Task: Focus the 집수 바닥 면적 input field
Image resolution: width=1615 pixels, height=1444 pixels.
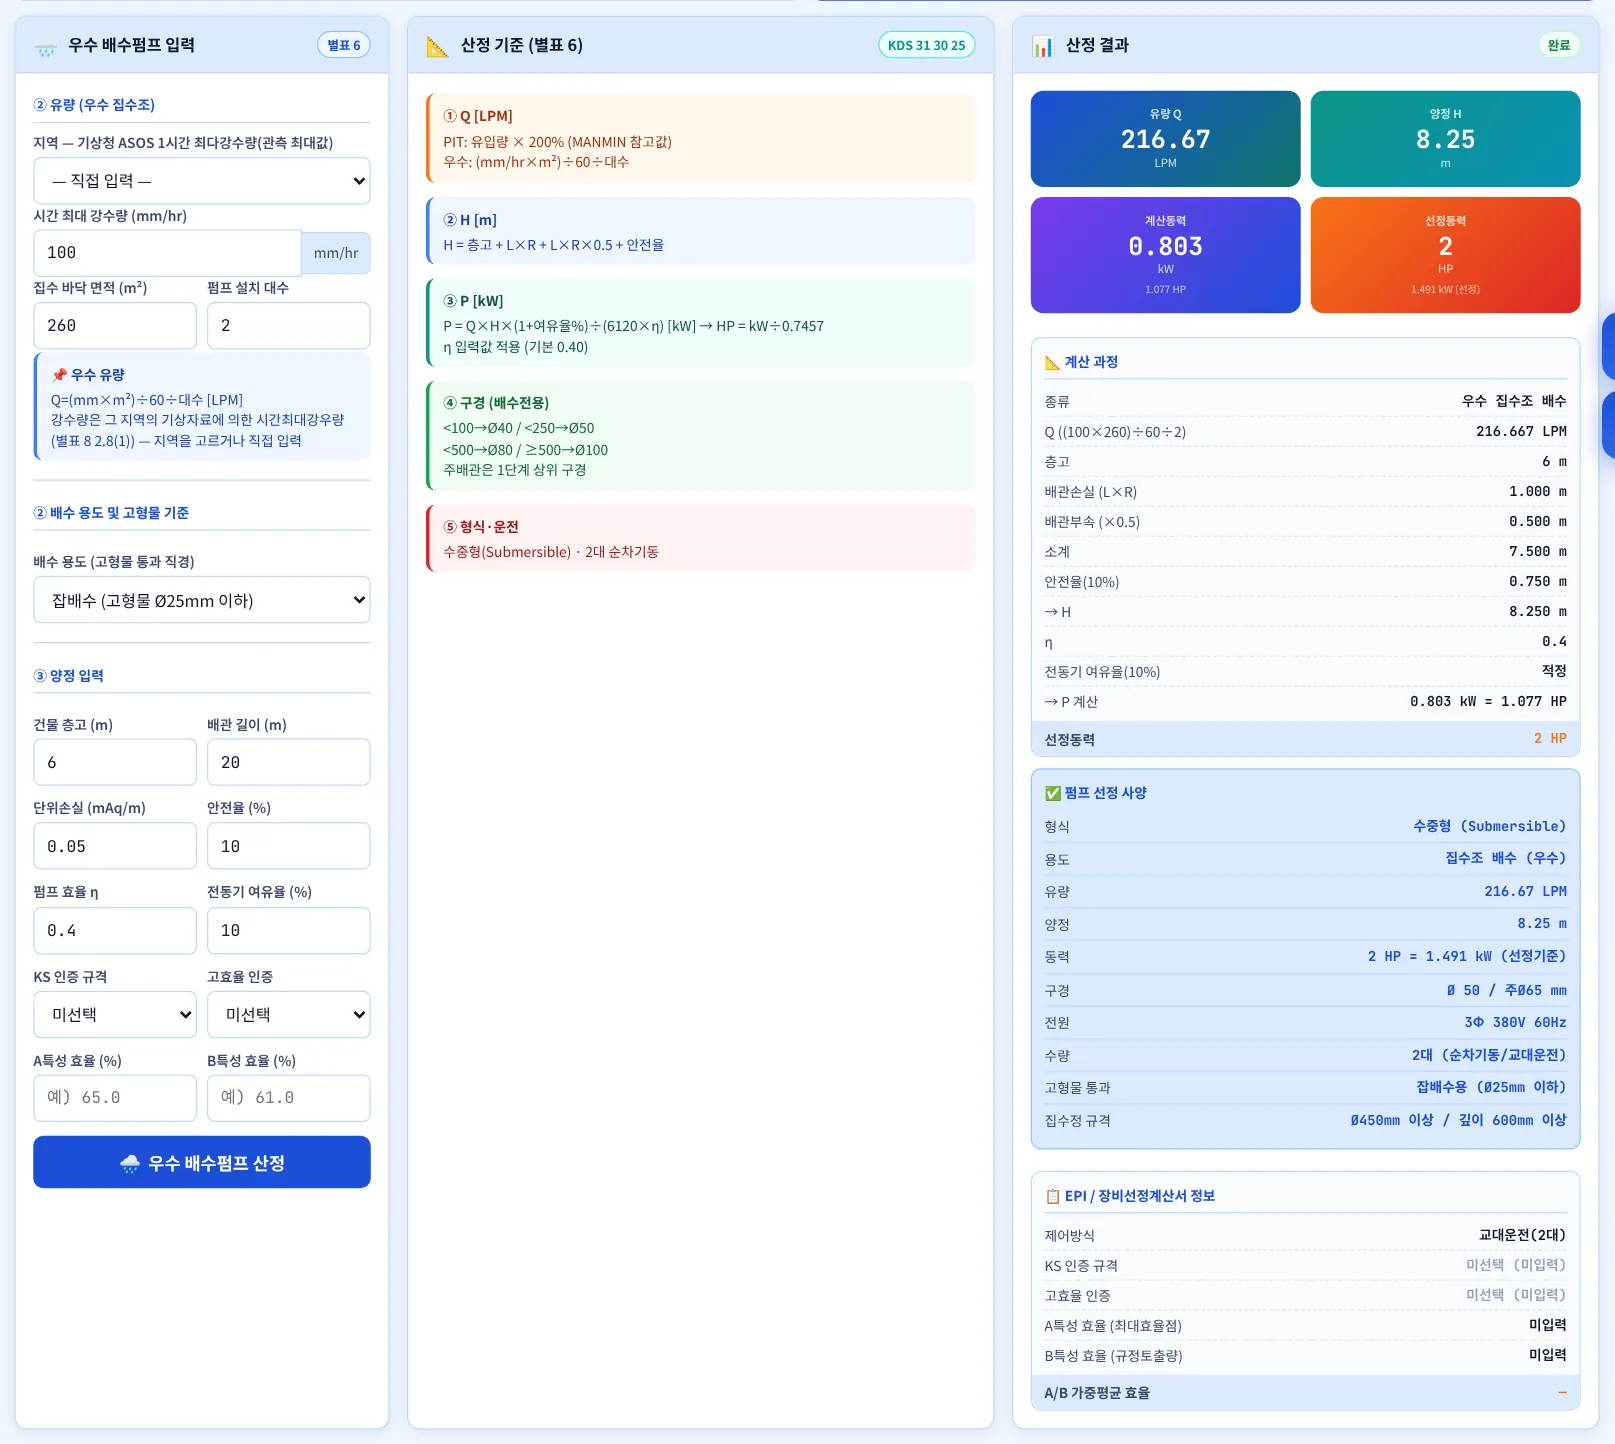Action: [x=115, y=326]
